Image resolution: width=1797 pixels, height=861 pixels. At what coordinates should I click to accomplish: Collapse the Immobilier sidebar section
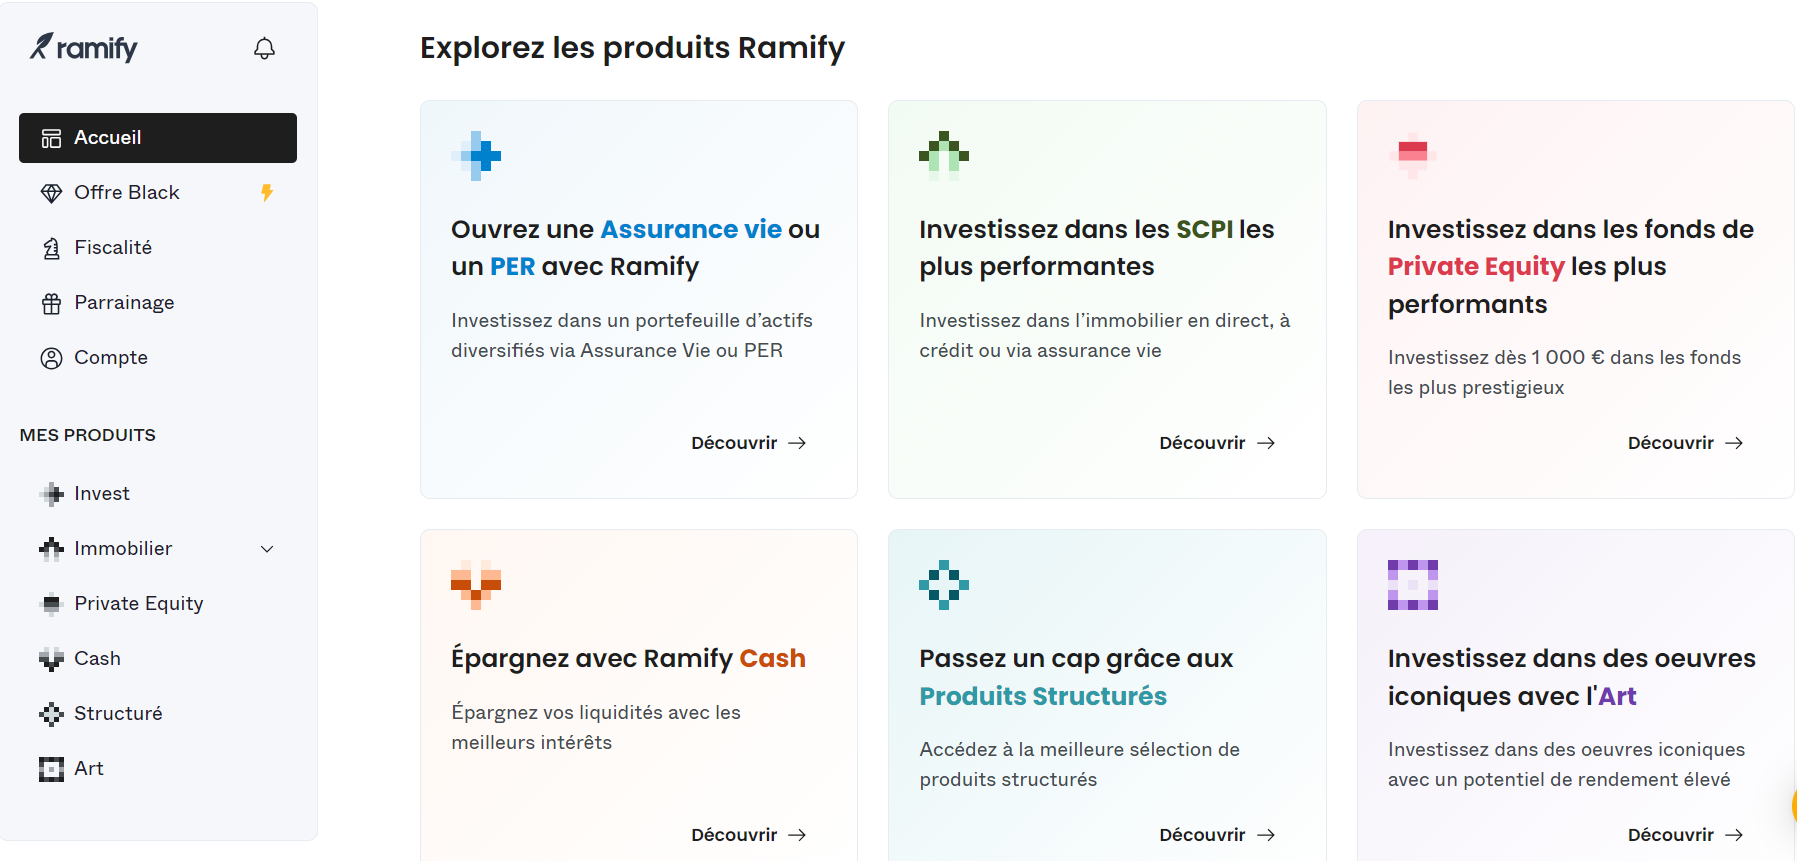point(266,548)
